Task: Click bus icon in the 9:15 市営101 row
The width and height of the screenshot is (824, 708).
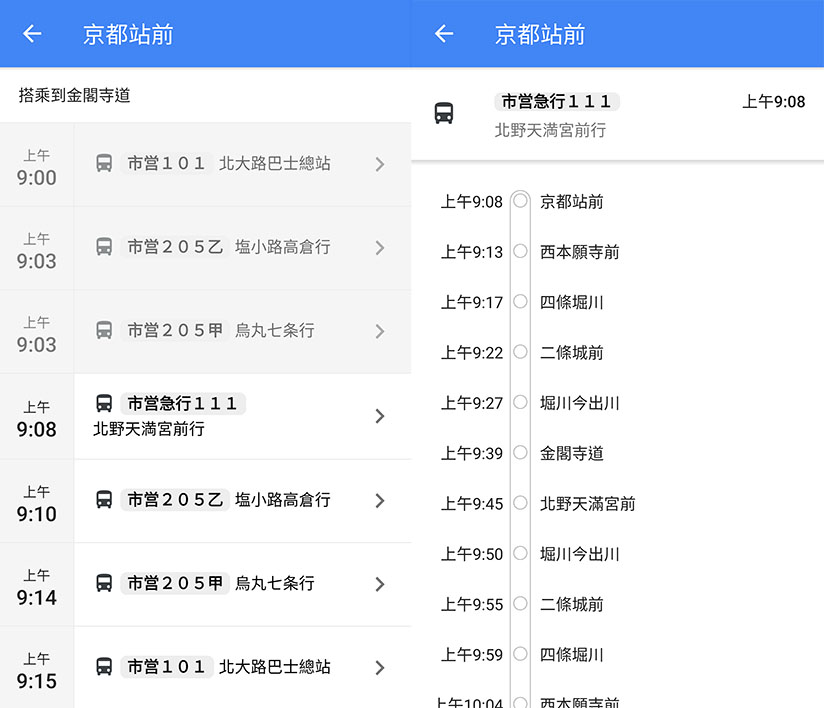Action: coord(104,666)
